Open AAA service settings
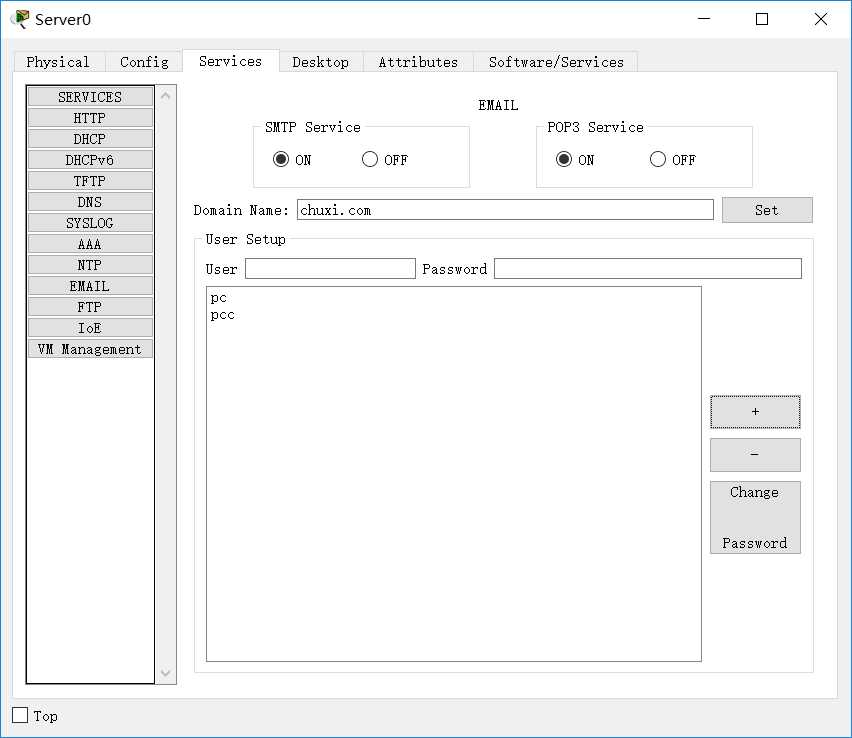Screen dimensions: 852x738 (90, 244)
